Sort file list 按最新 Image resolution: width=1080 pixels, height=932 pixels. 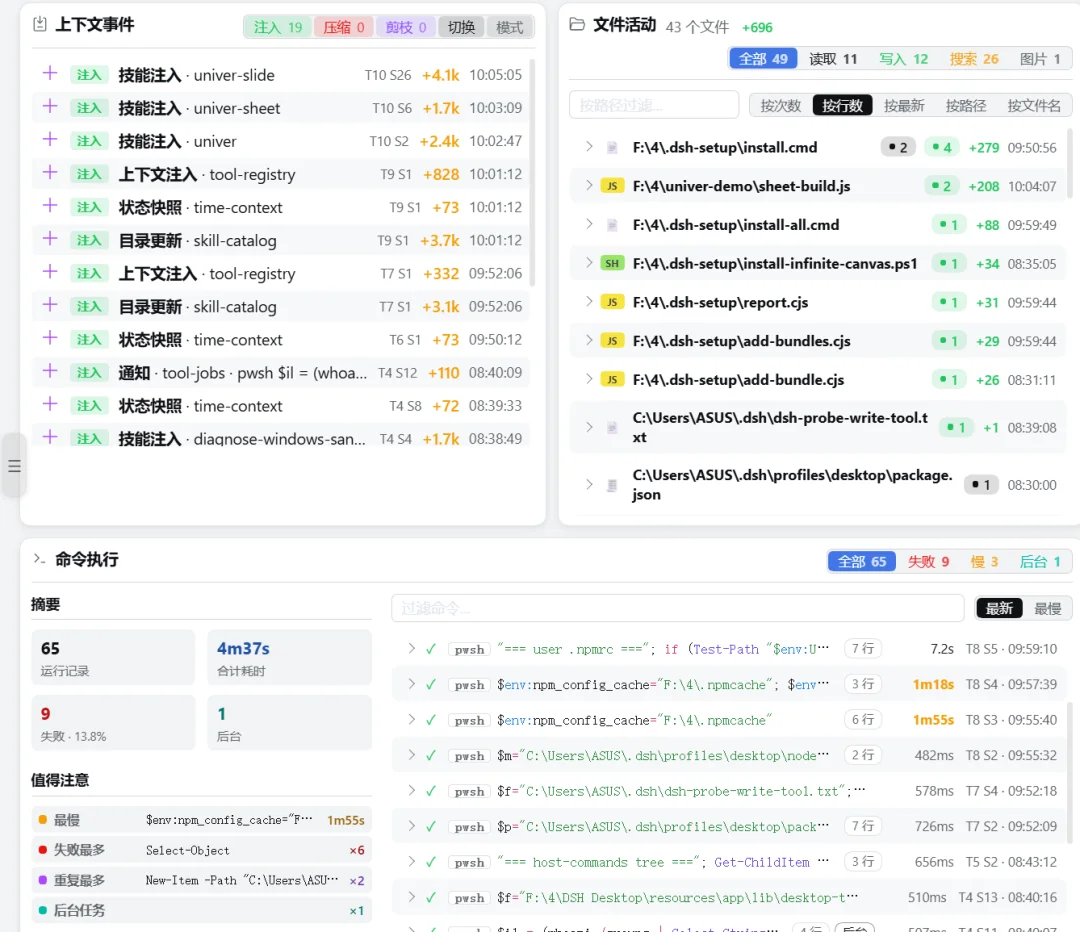(904, 105)
